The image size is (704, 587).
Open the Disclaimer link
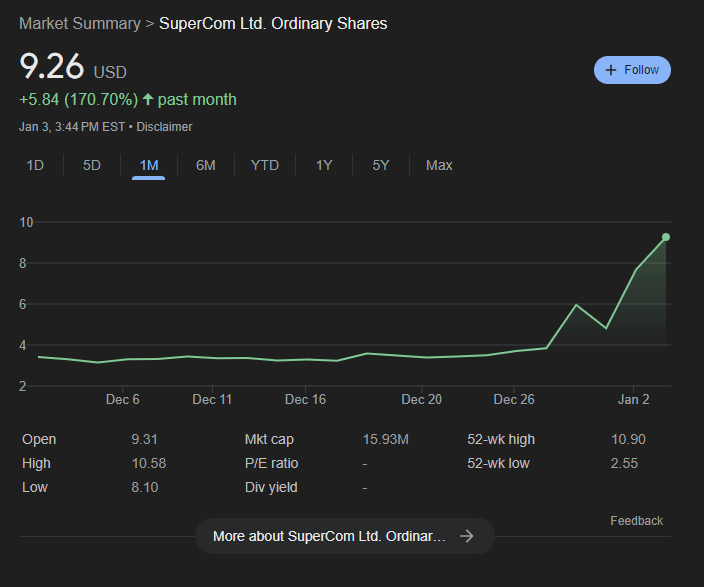pos(164,127)
